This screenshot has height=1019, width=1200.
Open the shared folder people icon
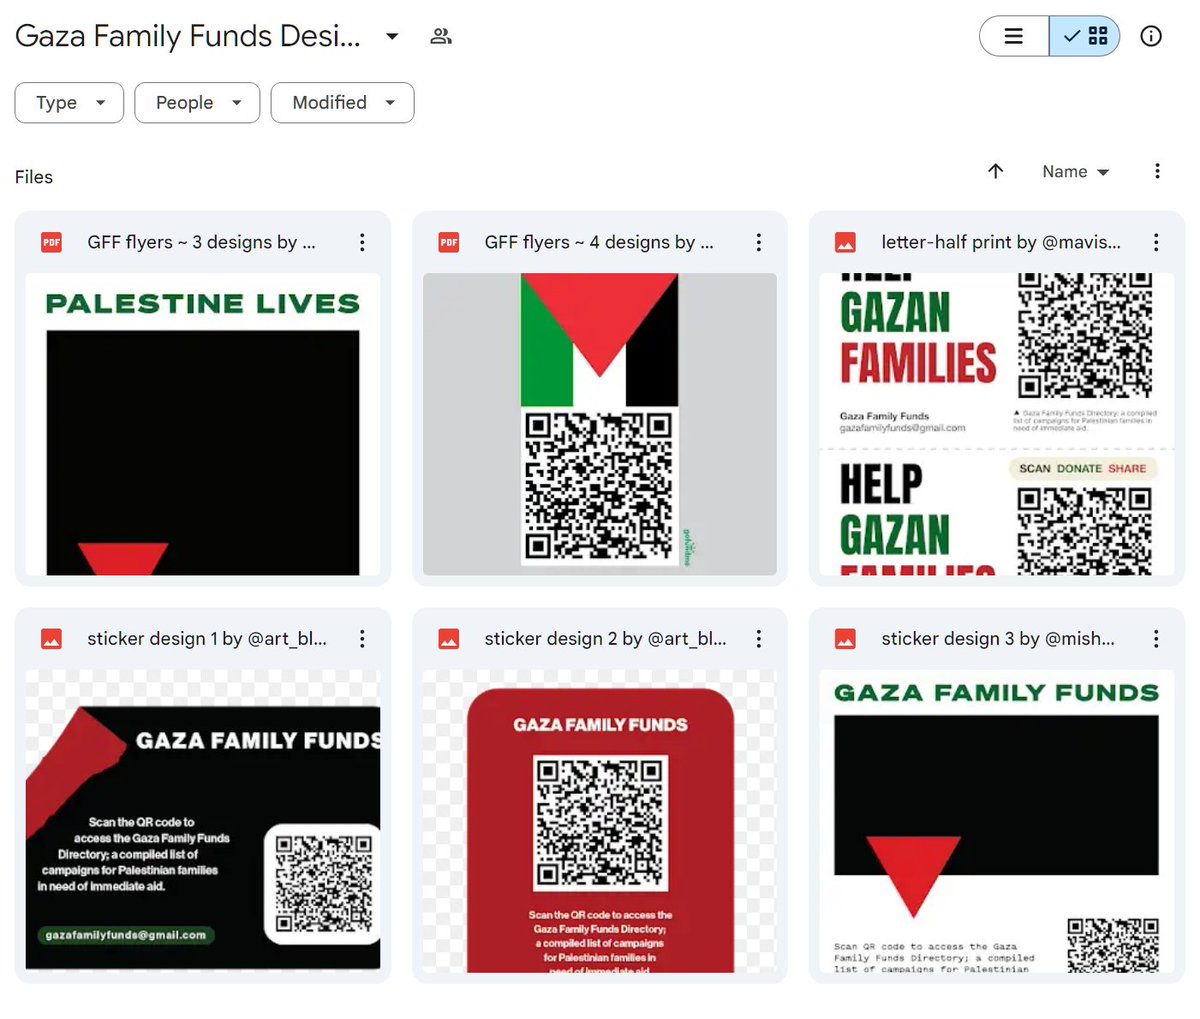pos(441,37)
